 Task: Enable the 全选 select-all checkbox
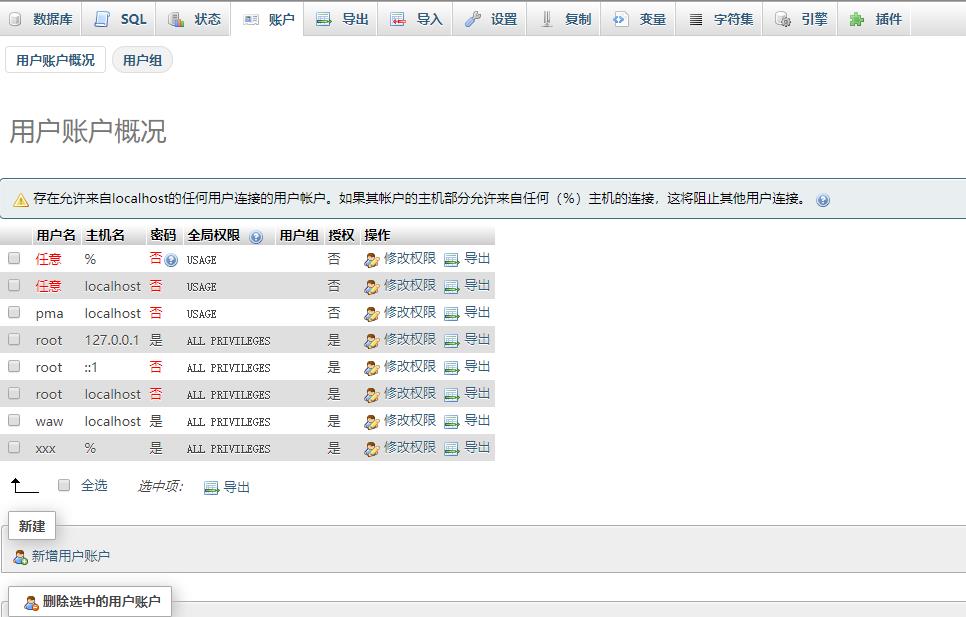63,486
